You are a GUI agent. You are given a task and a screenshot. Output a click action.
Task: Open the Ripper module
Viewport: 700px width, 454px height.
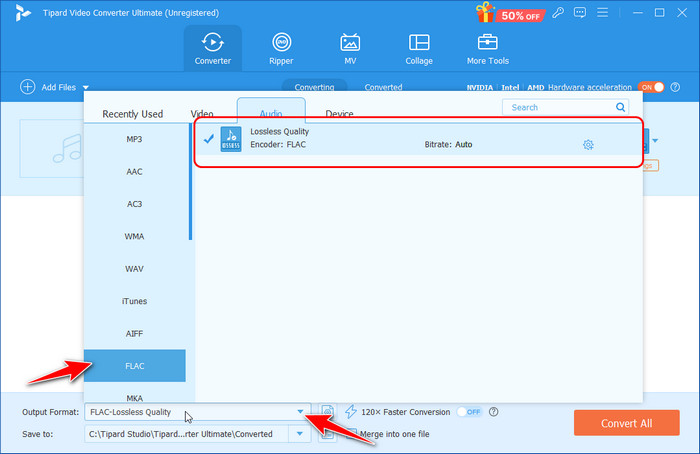[281, 48]
